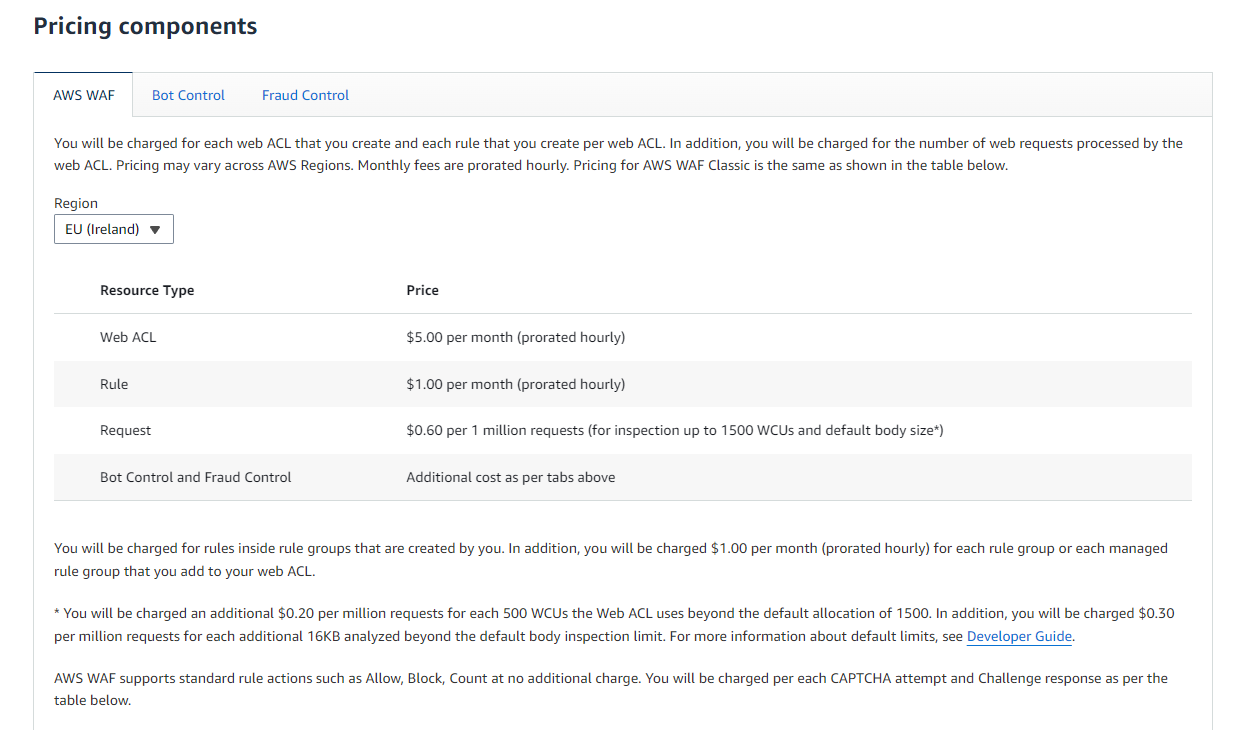Click the Region field label
Image resolution: width=1234 pixels, height=730 pixels.
click(x=76, y=203)
